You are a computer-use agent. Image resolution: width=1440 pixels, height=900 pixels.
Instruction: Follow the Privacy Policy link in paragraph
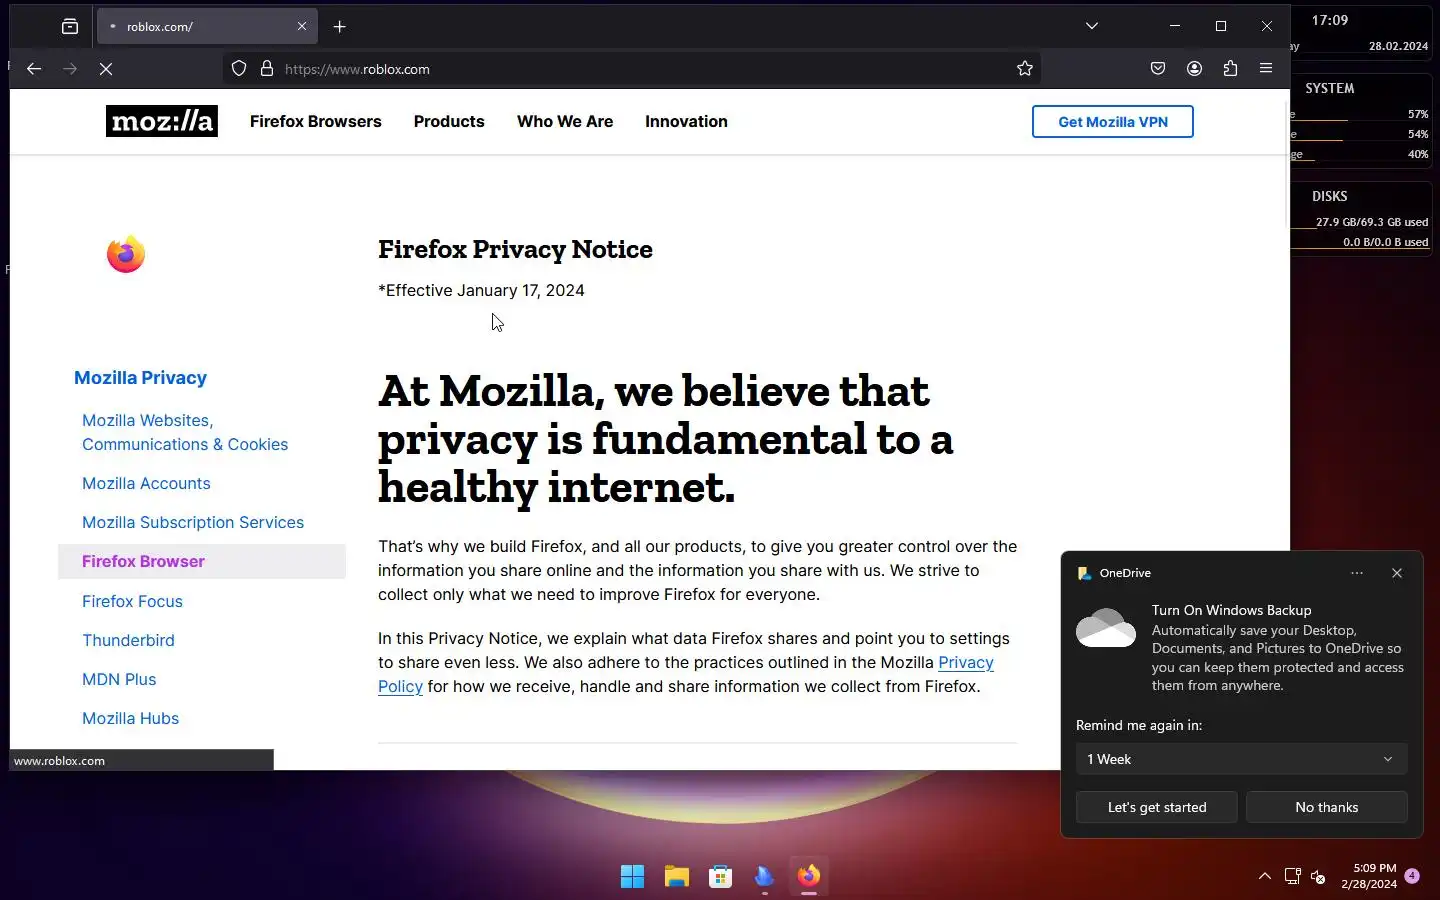[x=966, y=662]
